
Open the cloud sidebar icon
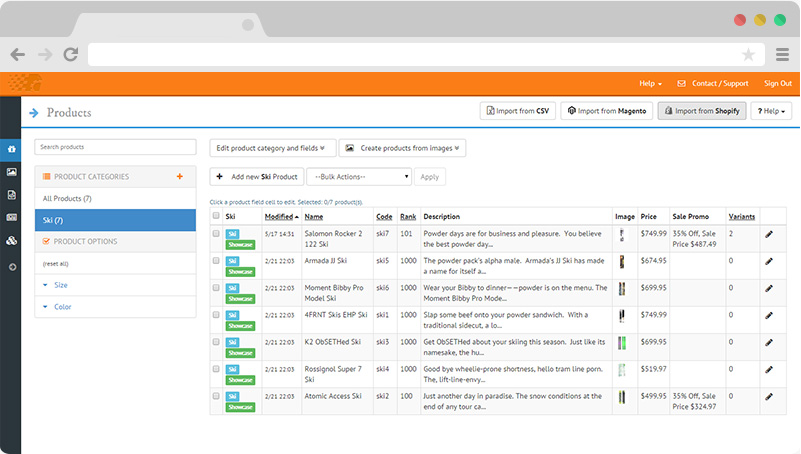pyautogui.click(x=11, y=241)
